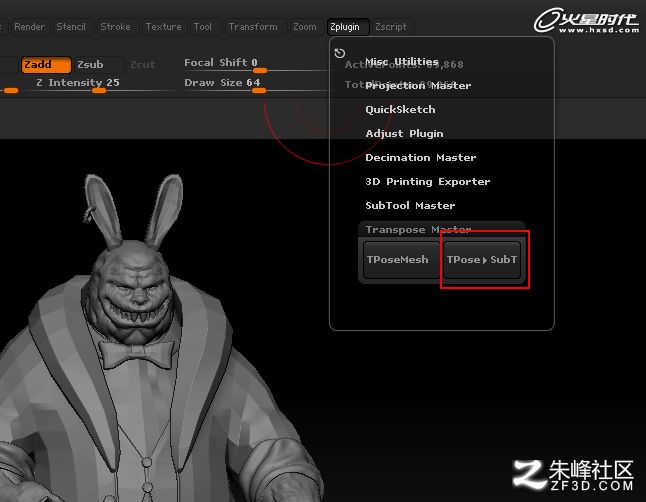Image resolution: width=646 pixels, height=502 pixels.
Task: Open the Zscript menu
Action: [391, 27]
